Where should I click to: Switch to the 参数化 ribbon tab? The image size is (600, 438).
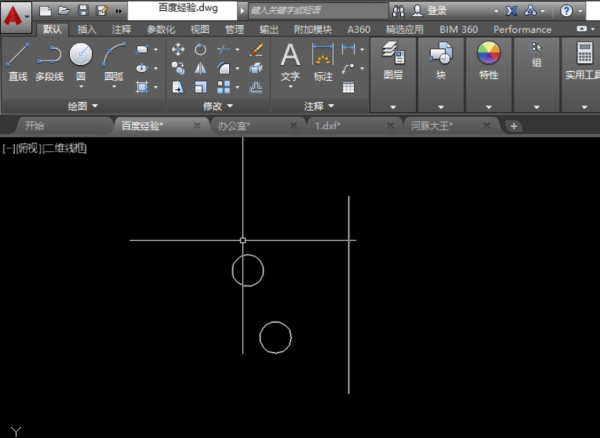click(x=161, y=29)
